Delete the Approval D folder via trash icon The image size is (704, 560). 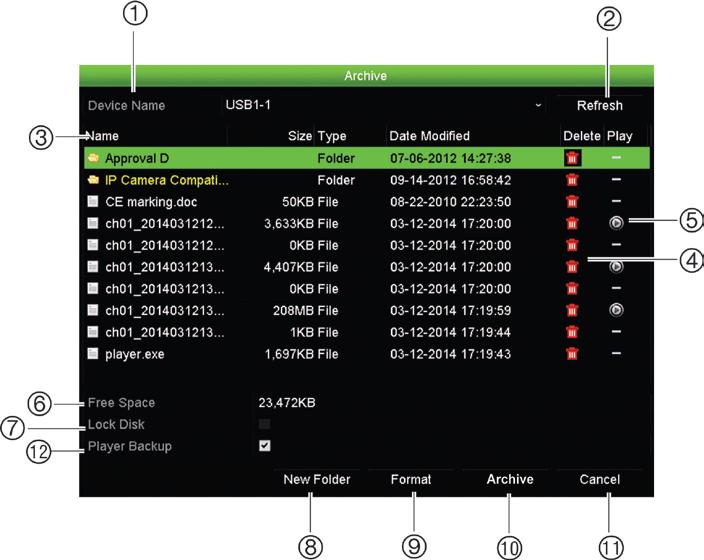[572, 158]
